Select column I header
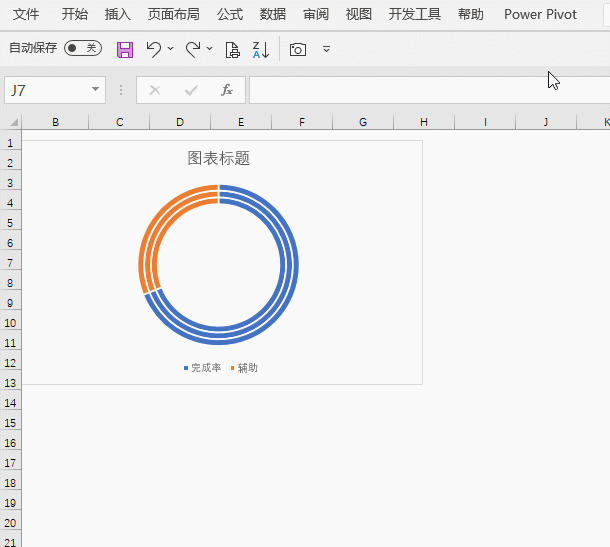The image size is (610, 547). click(x=485, y=122)
